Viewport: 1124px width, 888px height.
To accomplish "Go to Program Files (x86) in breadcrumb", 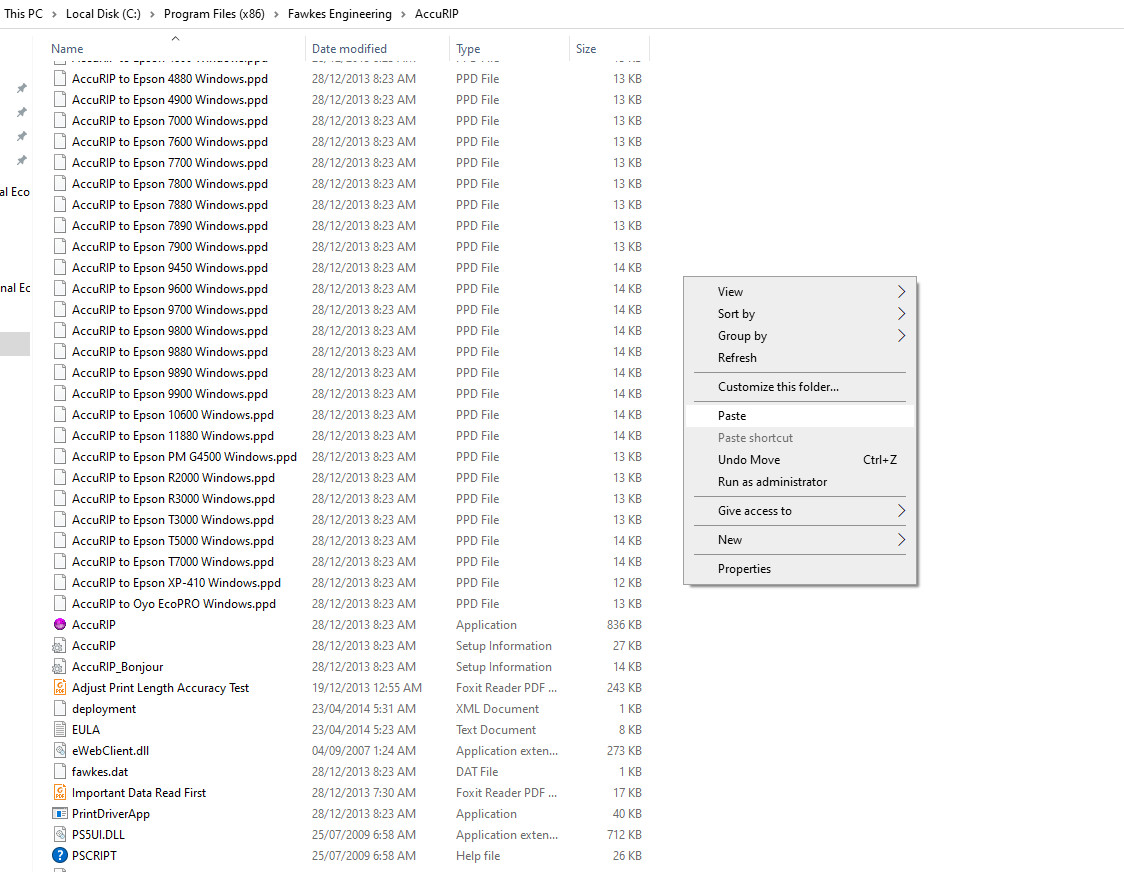I will click(x=214, y=14).
